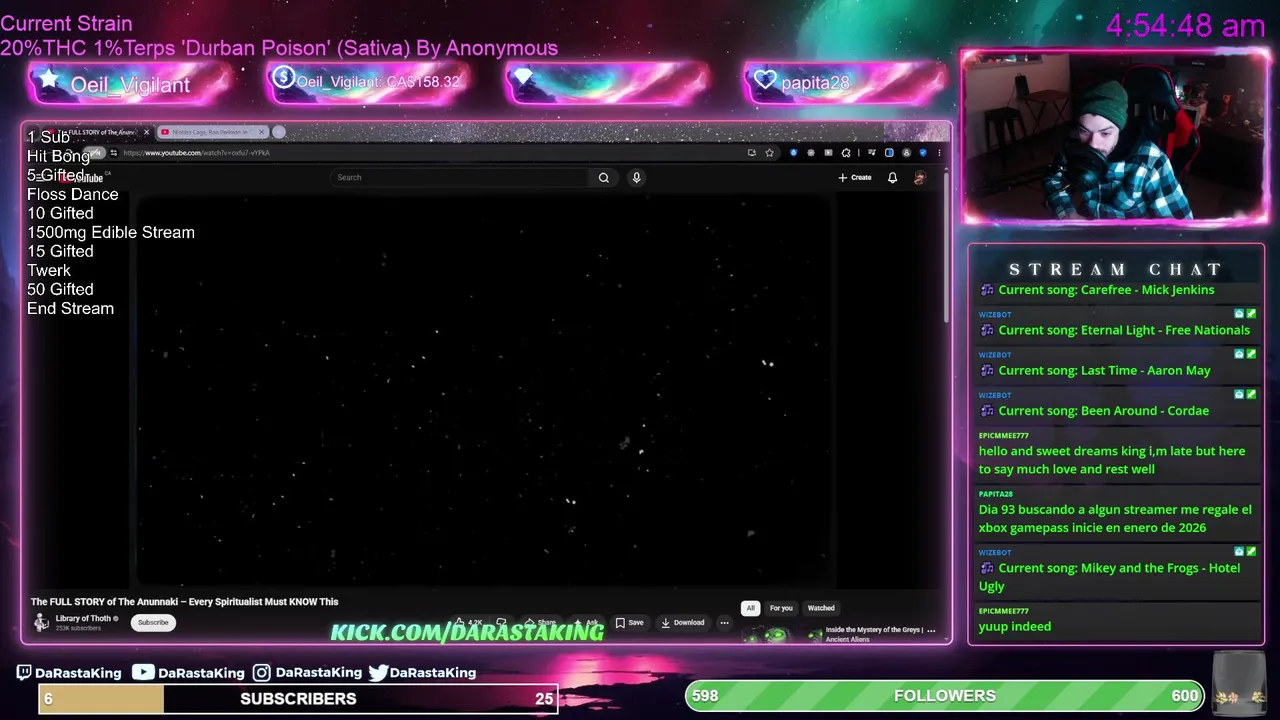Click the video player extension icon

(828, 153)
